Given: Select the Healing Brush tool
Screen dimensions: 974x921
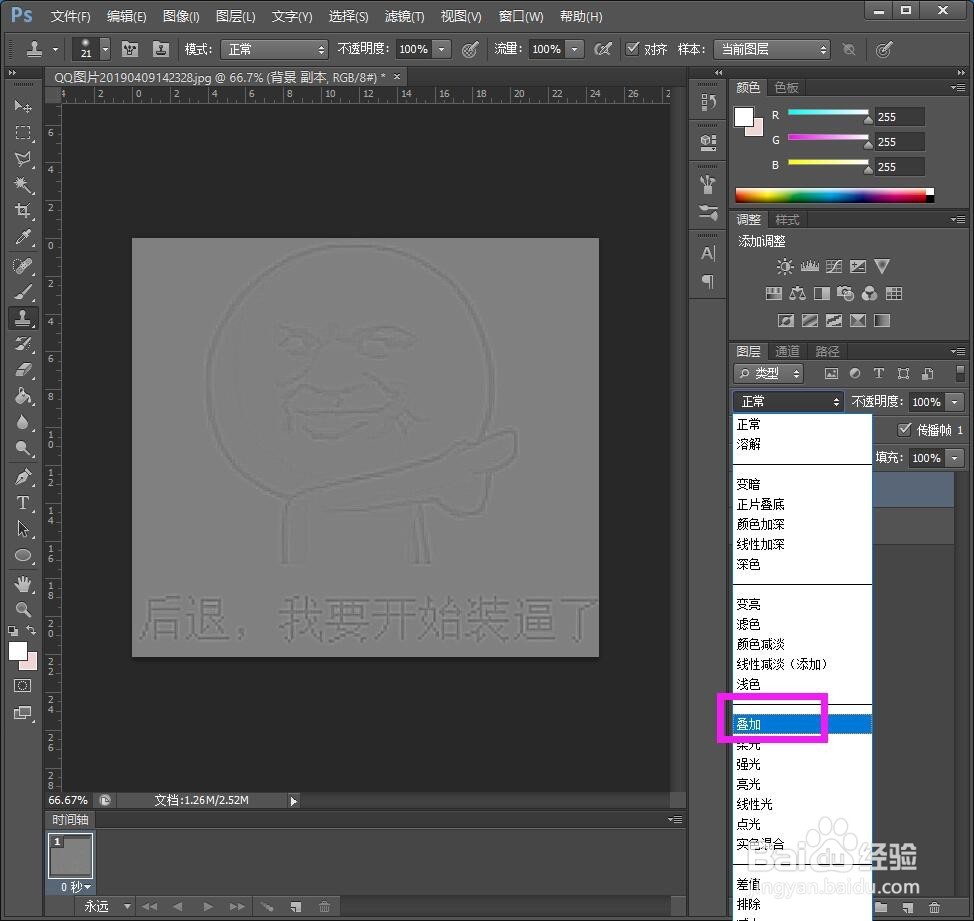Looking at the screenshot, I should click(x=22, y=266).
